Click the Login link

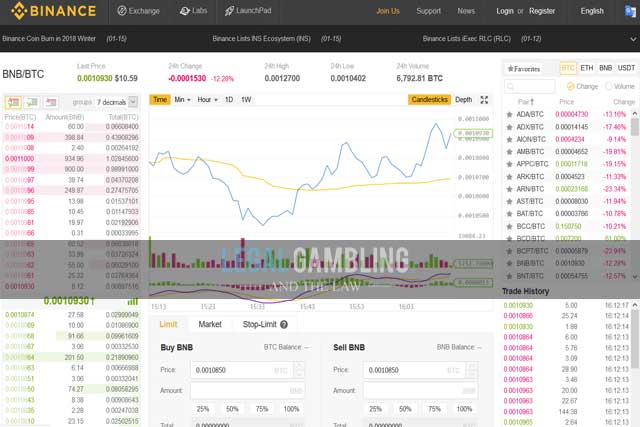click(505, 11)
